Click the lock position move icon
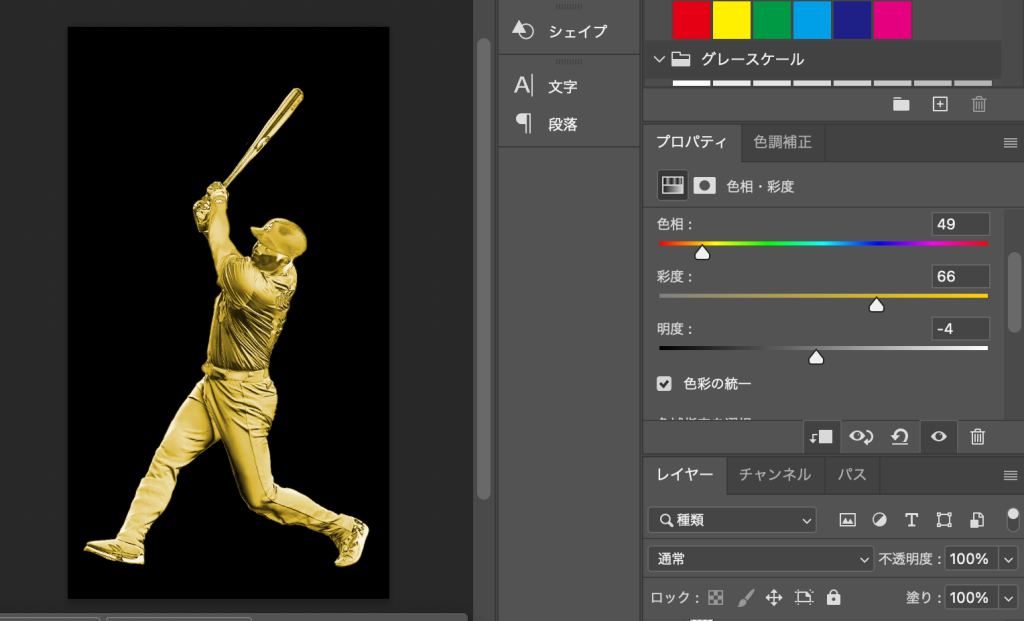The image size is (1024, 621). coord(773,598)
